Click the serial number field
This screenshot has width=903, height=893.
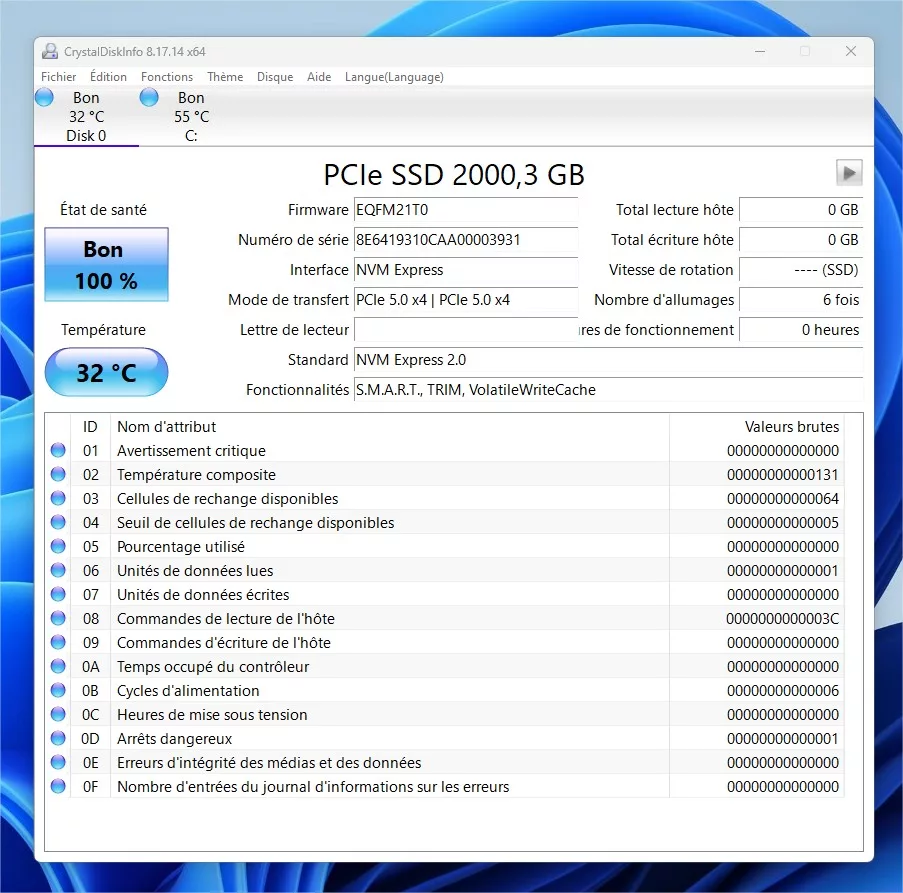pos(466,240)
